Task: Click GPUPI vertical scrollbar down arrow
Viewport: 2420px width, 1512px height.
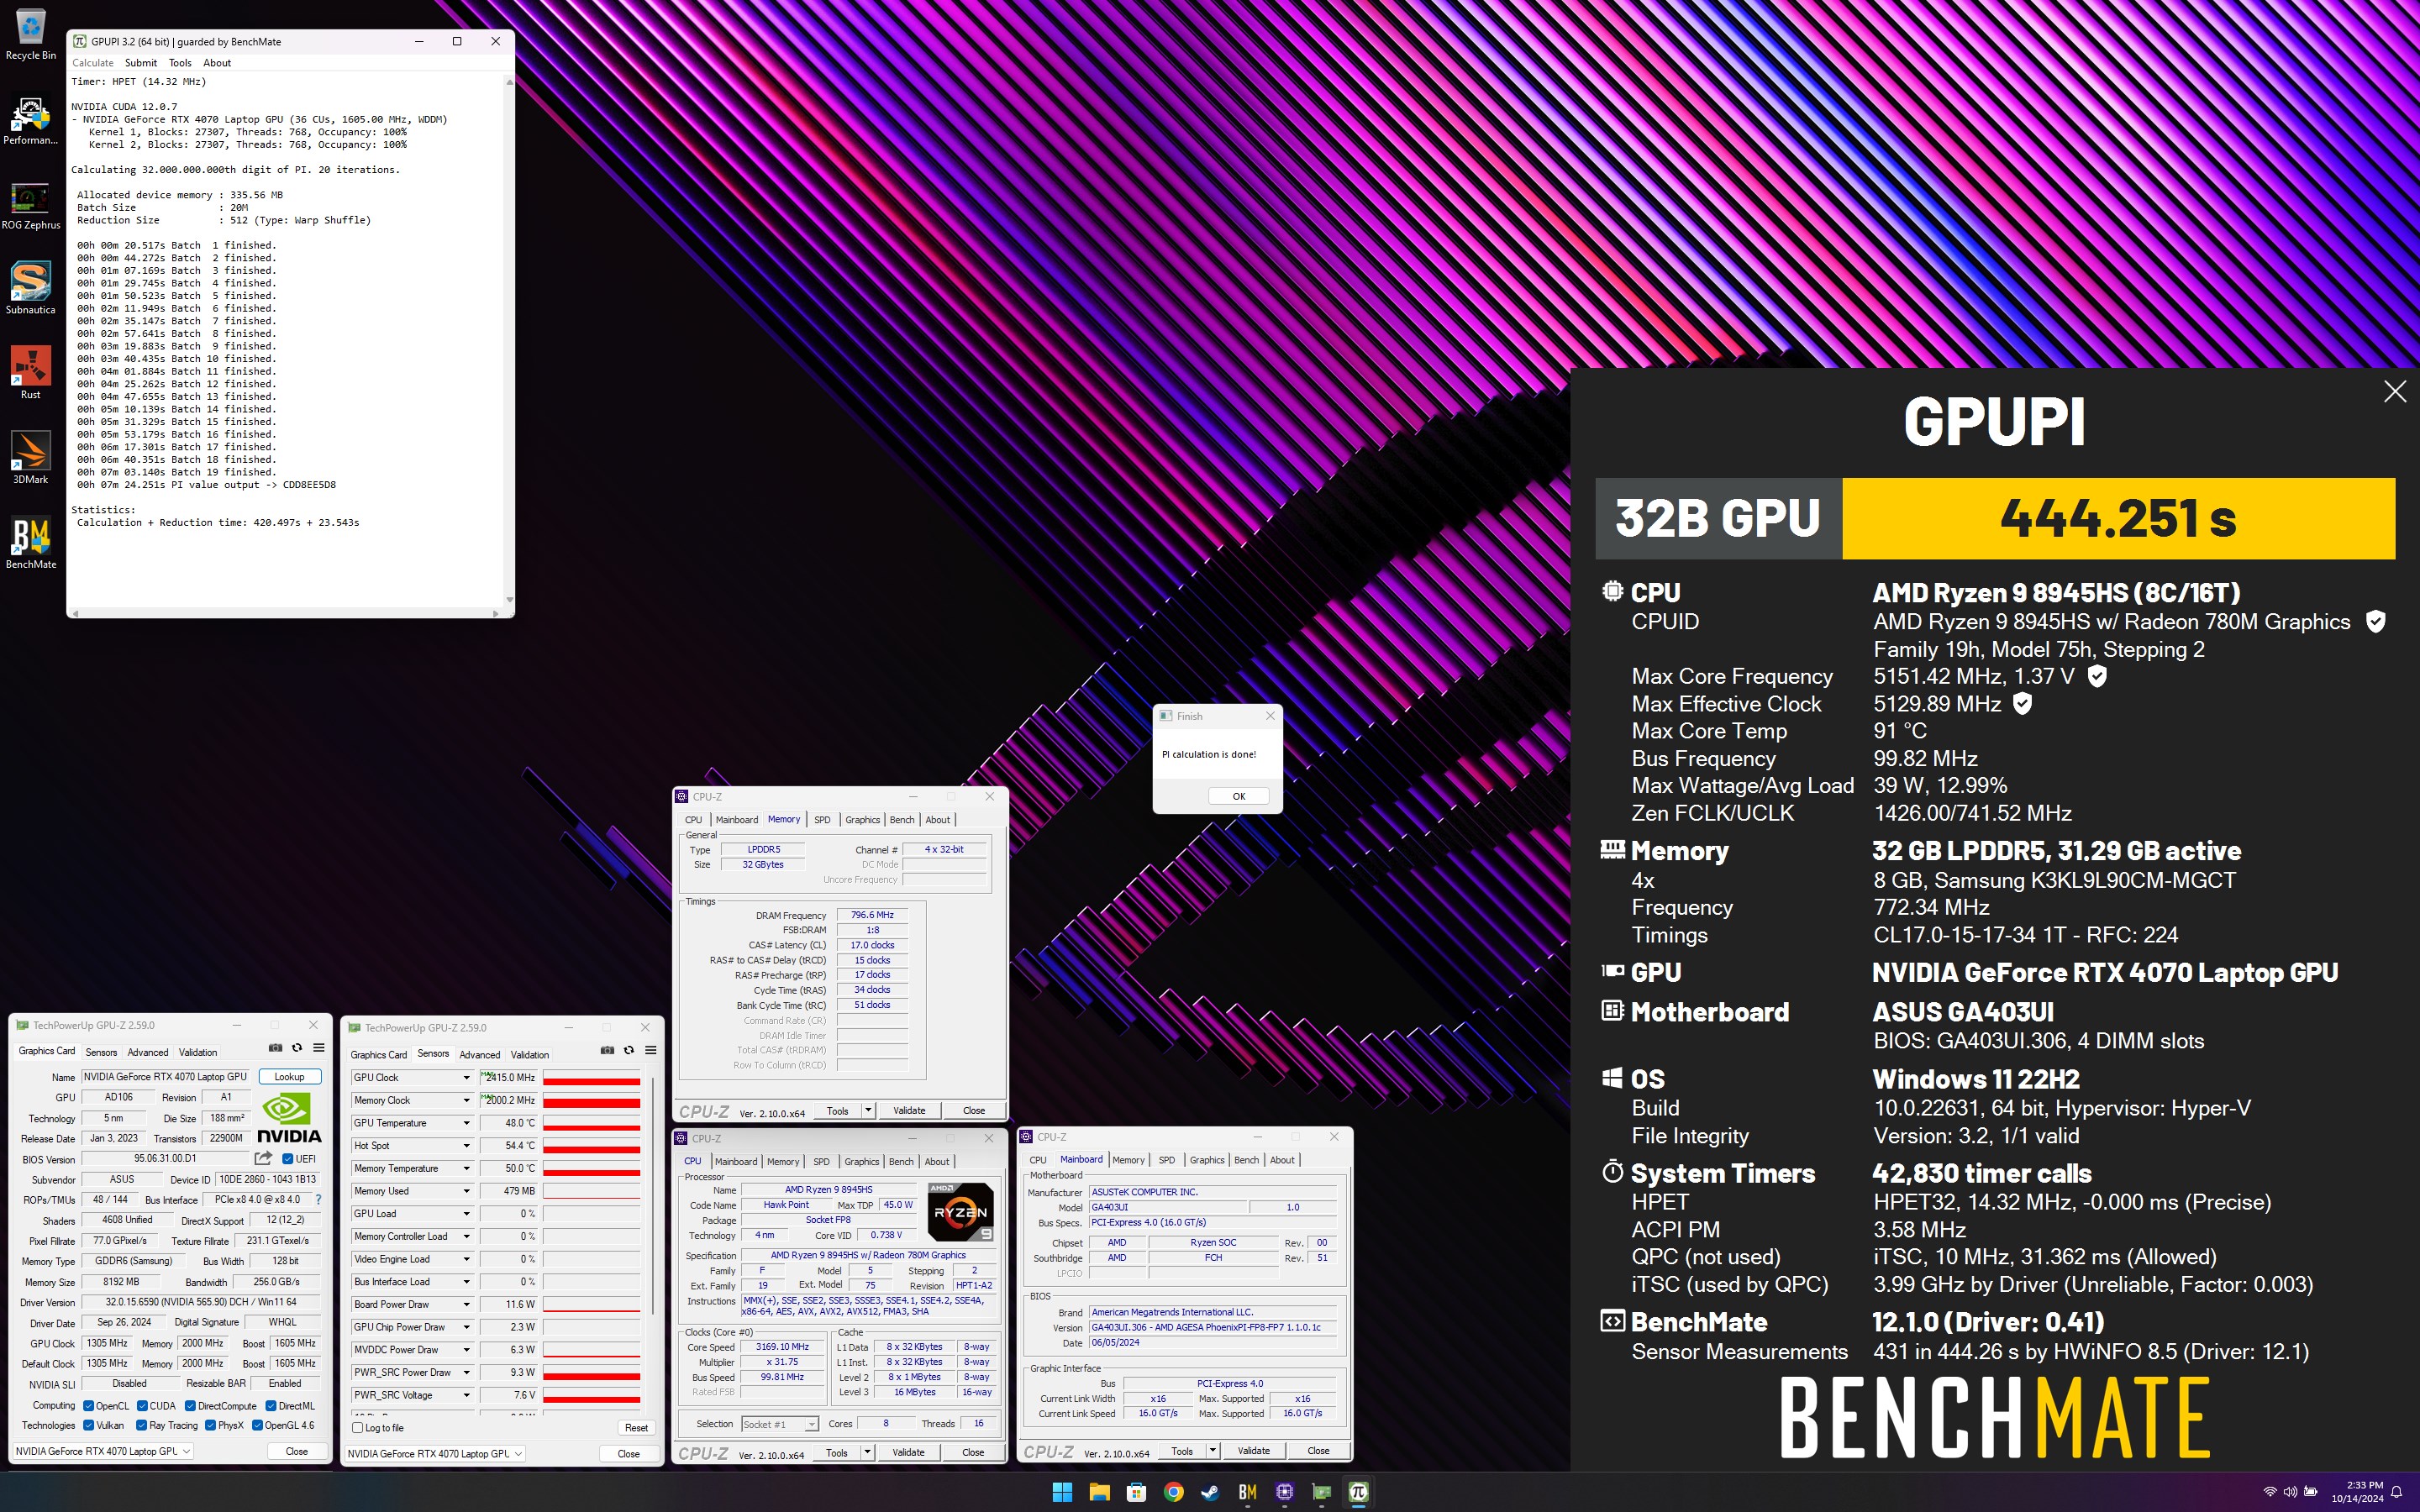Action: (510, 600)
